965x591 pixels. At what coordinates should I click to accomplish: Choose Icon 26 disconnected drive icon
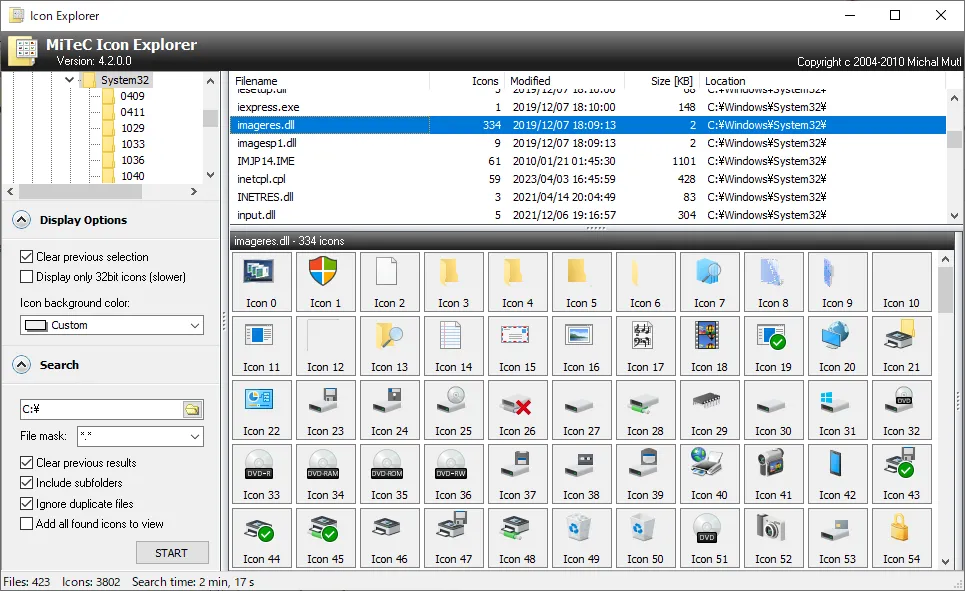[518, 410]
